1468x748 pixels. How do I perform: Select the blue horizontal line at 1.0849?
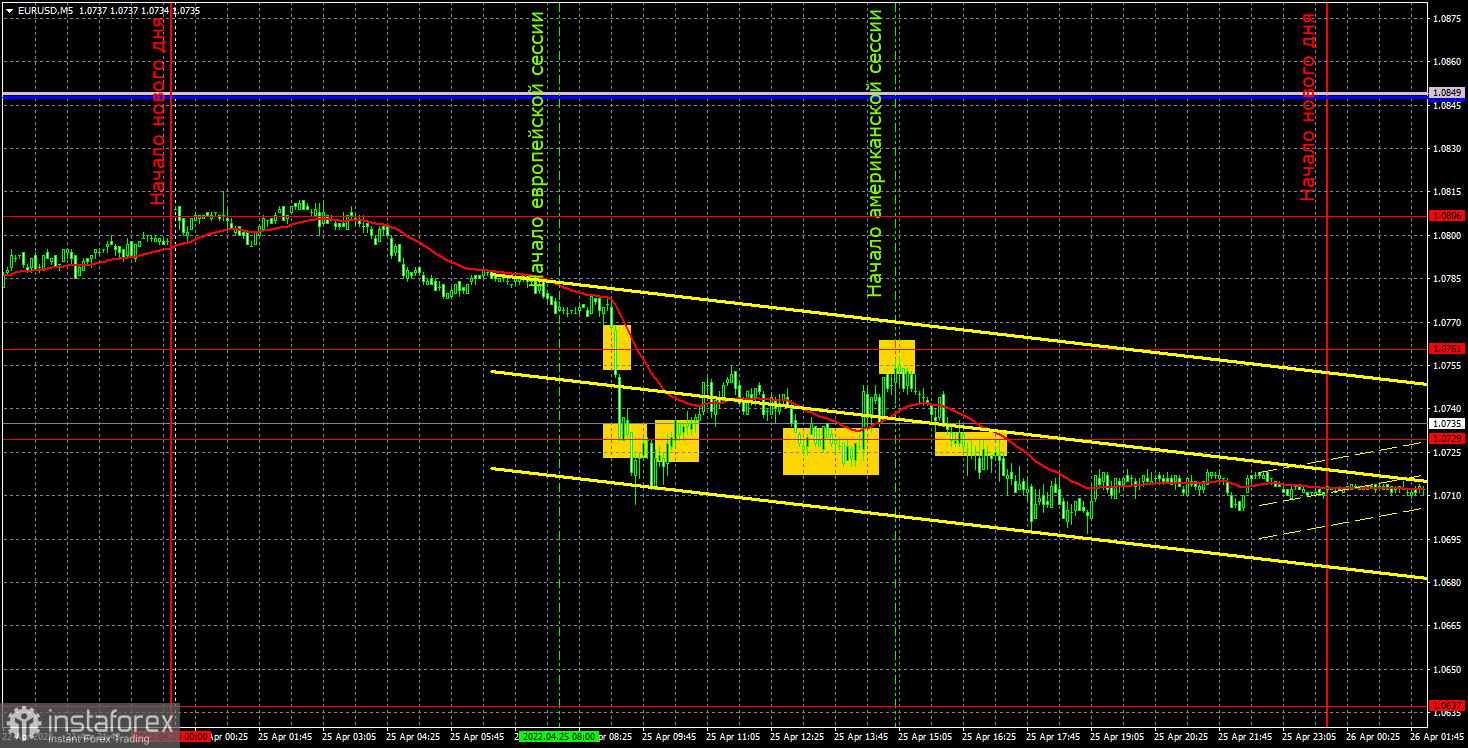[x=715, y=97]
